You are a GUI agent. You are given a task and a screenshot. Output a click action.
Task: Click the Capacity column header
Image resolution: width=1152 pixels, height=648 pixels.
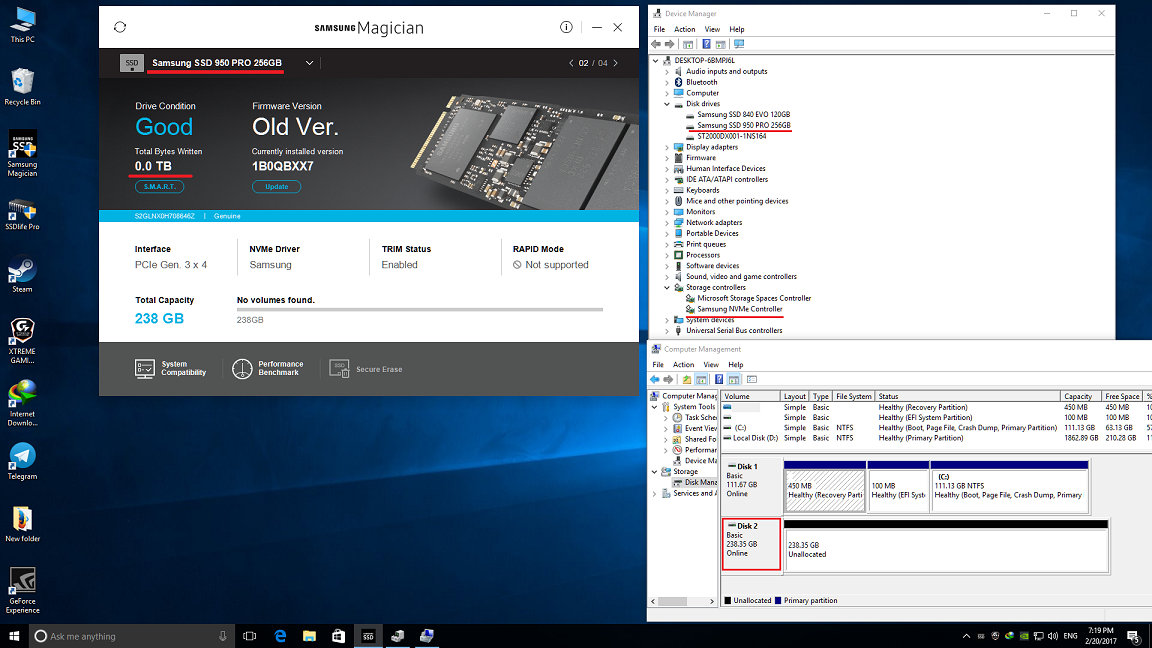[x=1078, y=397]
